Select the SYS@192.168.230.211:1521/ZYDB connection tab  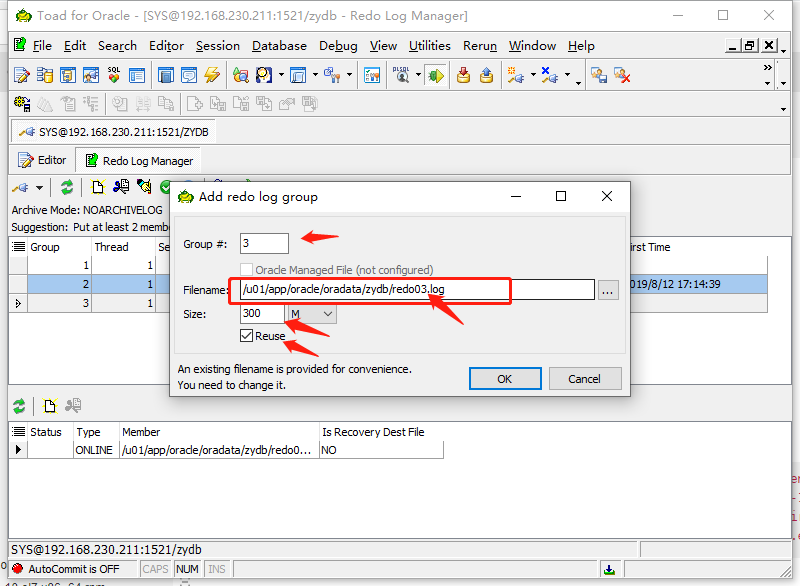(x=113, y=132)
